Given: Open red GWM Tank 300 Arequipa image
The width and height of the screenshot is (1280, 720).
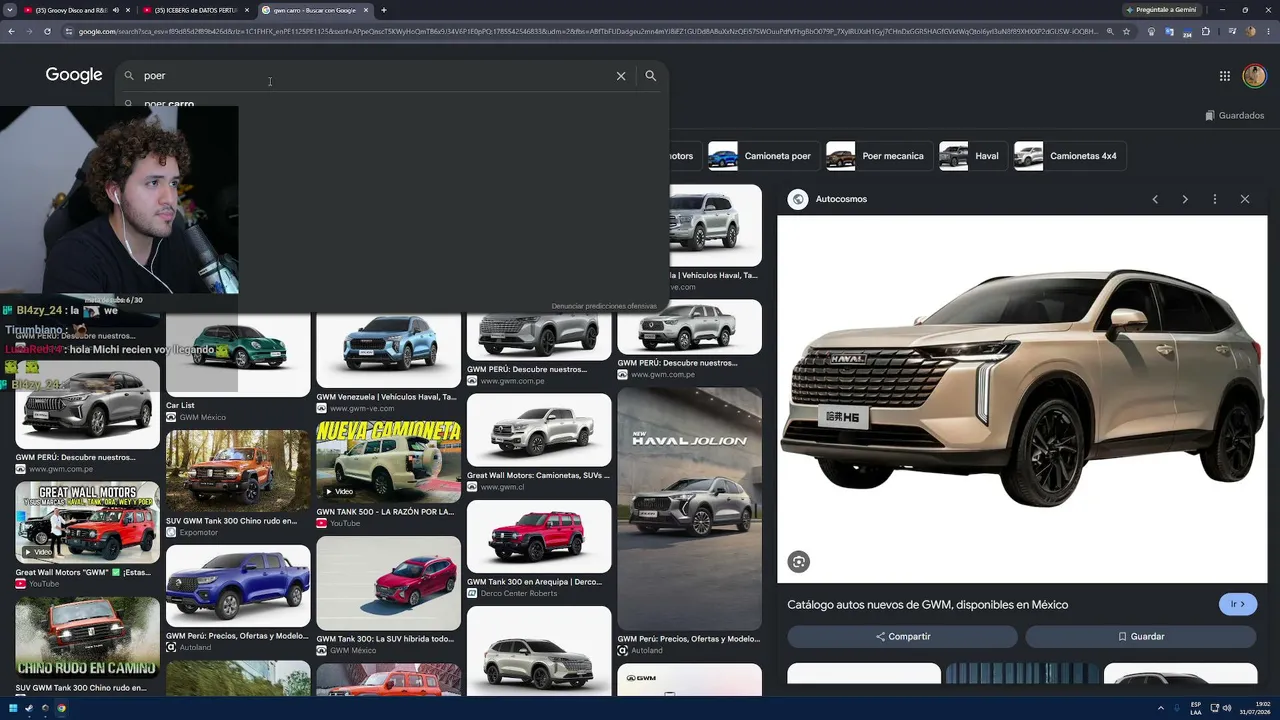Looking at the screenshot, I should click(539, 536).
